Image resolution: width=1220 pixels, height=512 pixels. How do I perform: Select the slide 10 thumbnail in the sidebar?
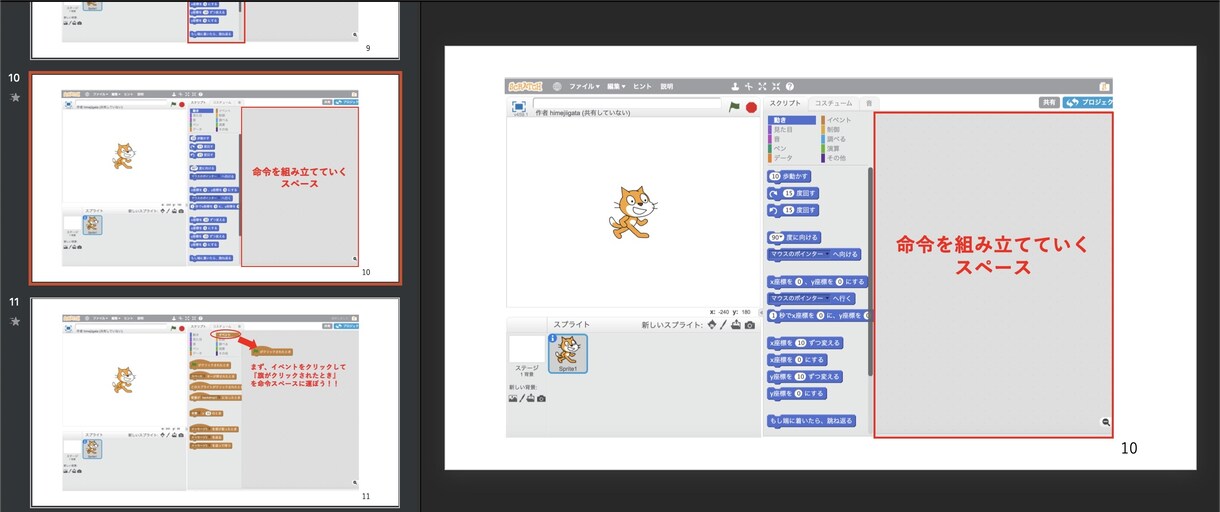pos(215,178)
